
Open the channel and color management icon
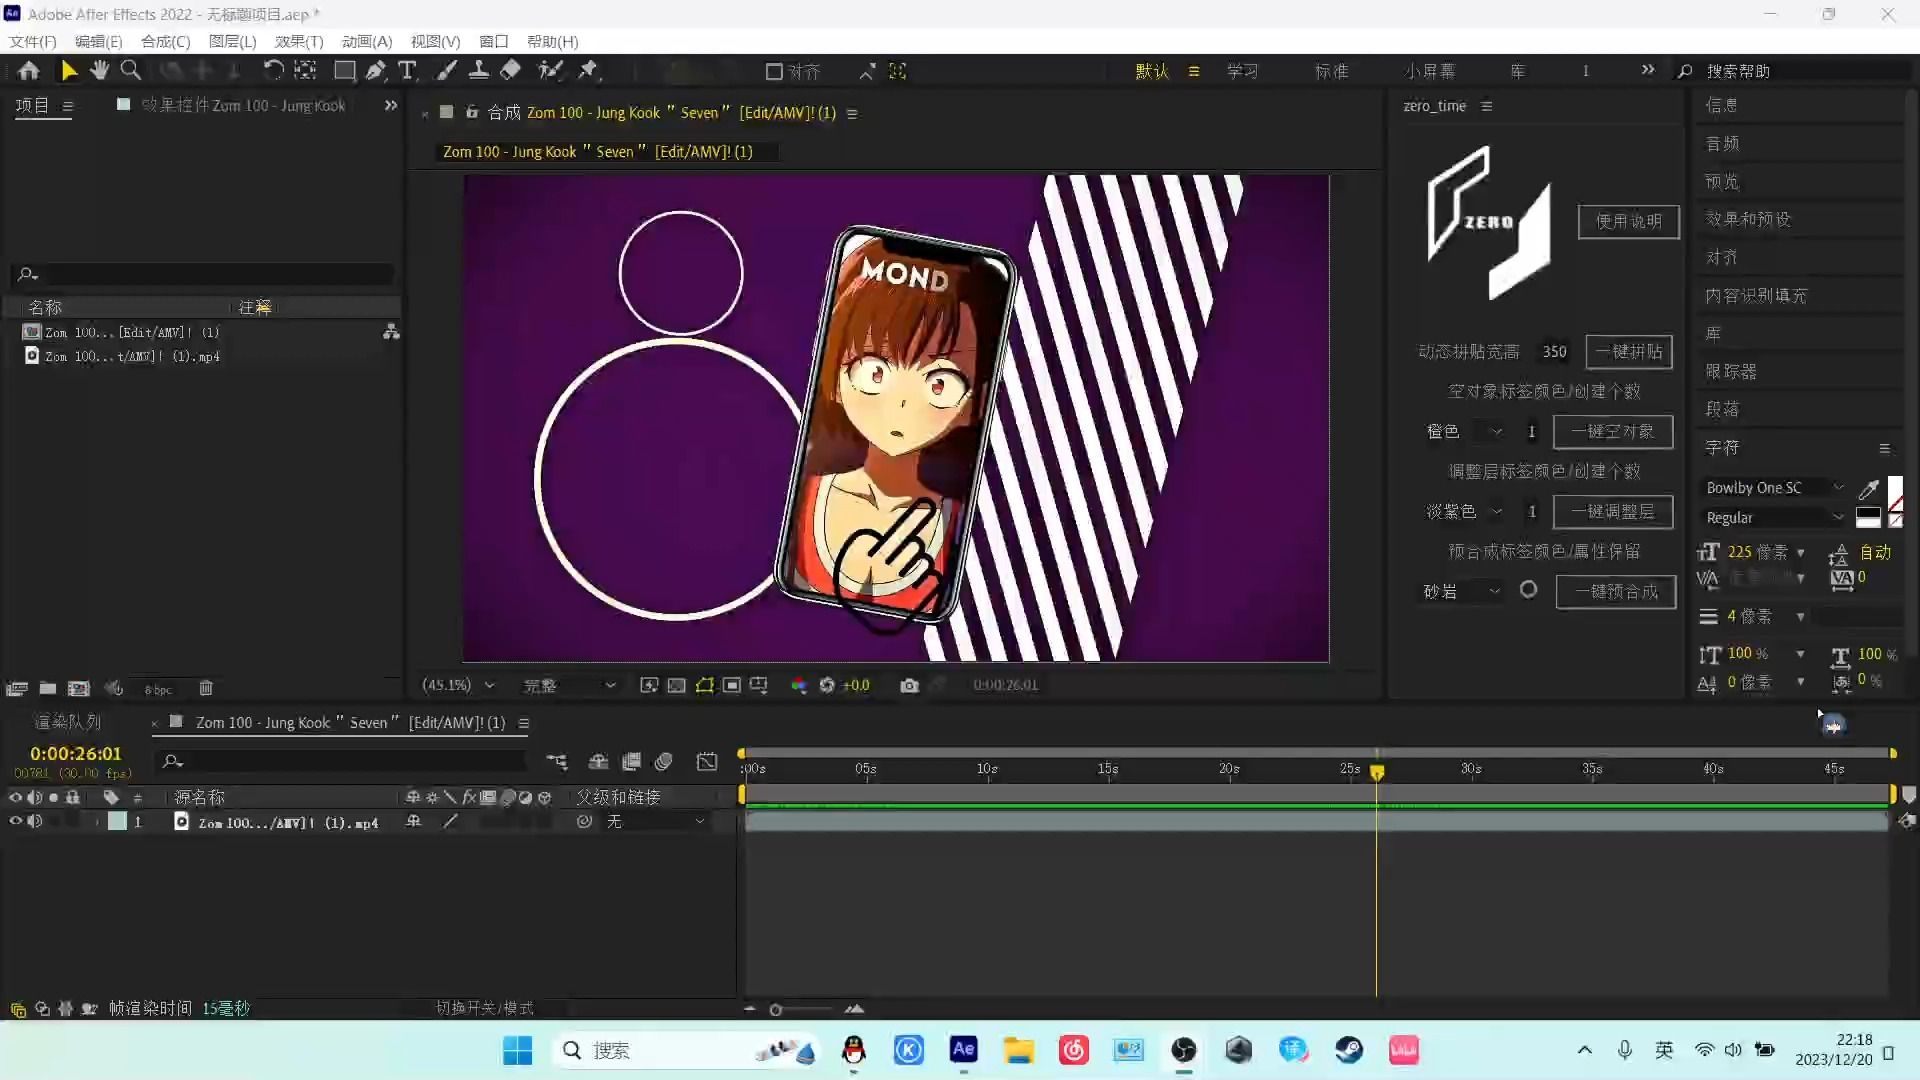799,685
